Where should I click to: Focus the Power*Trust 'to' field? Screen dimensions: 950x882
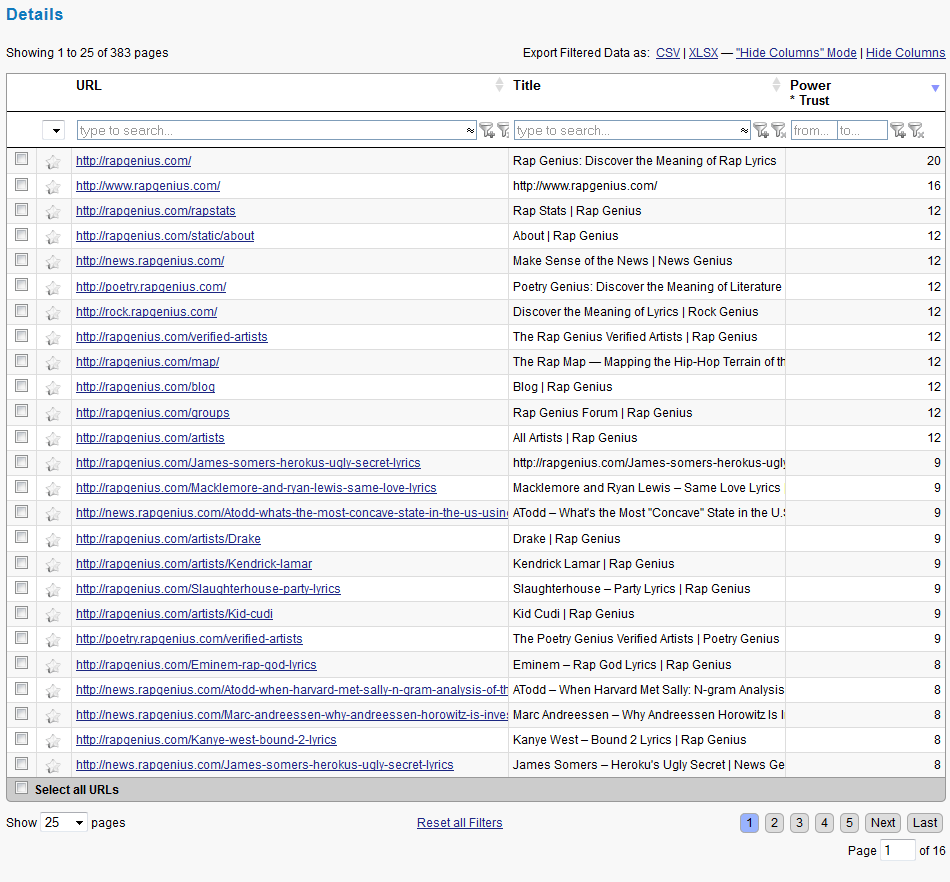coord(863,130)
